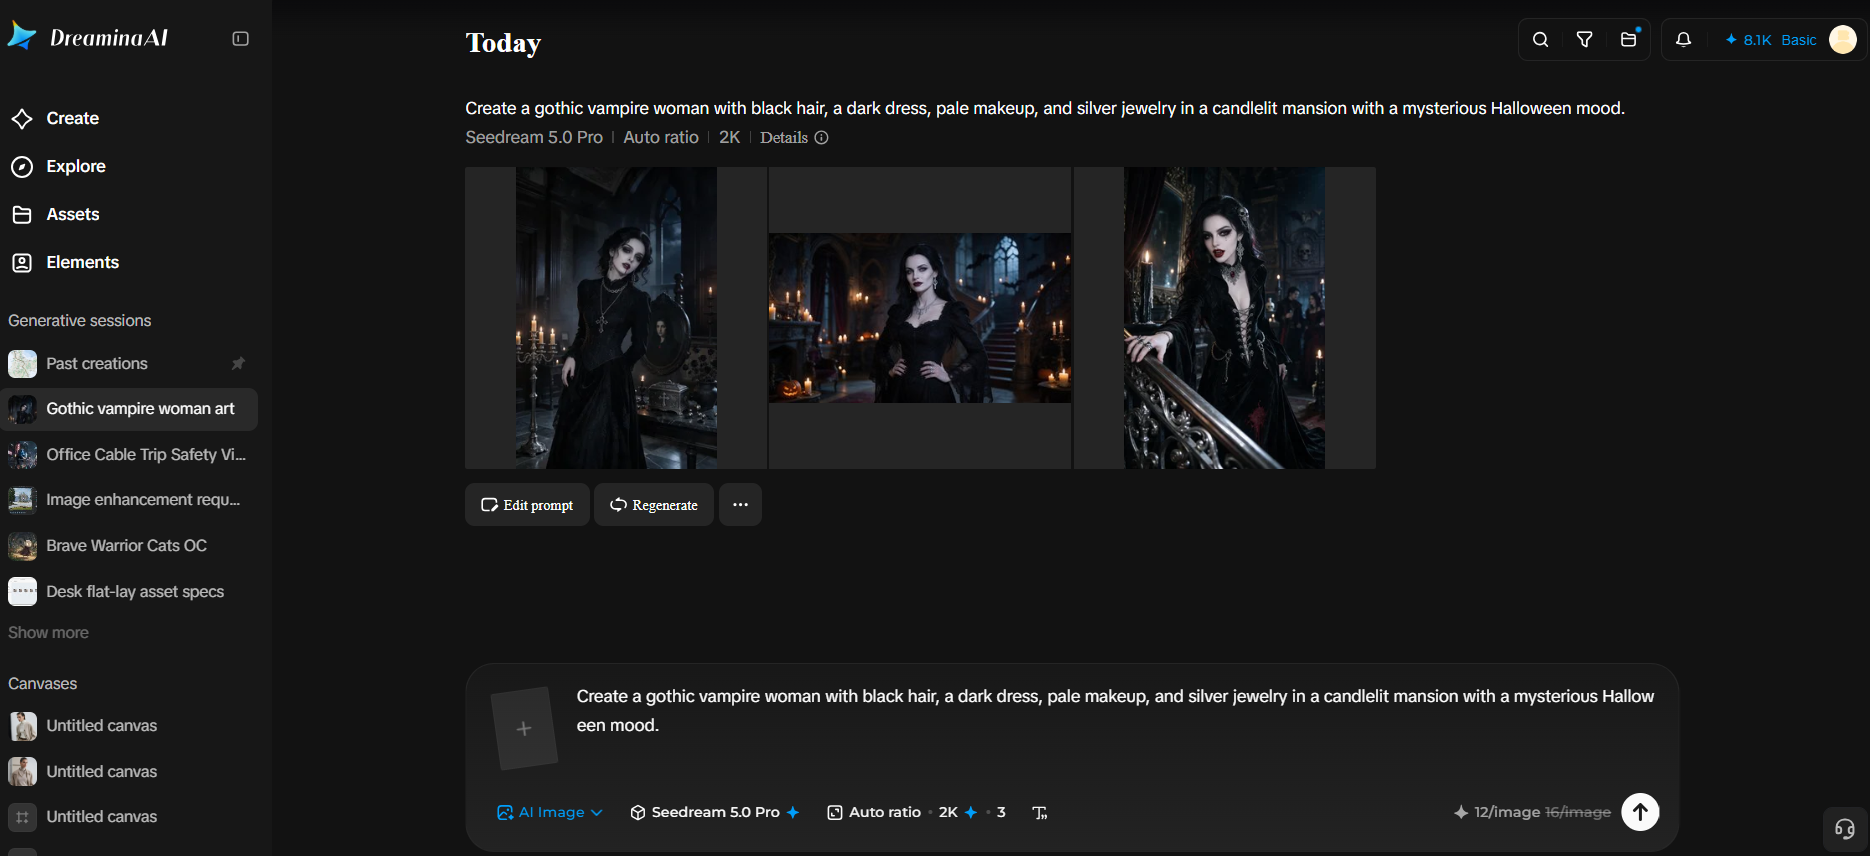Image resolution: width=1870 pixels, height=856 pixels.
Task: Show more generative sessions
Action: (x=48, y=633)
